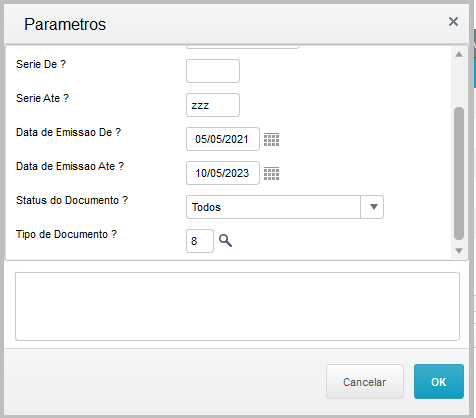The image size is (476, 418).
Task: Click the Status do Documento label
Action: point(72,200)
